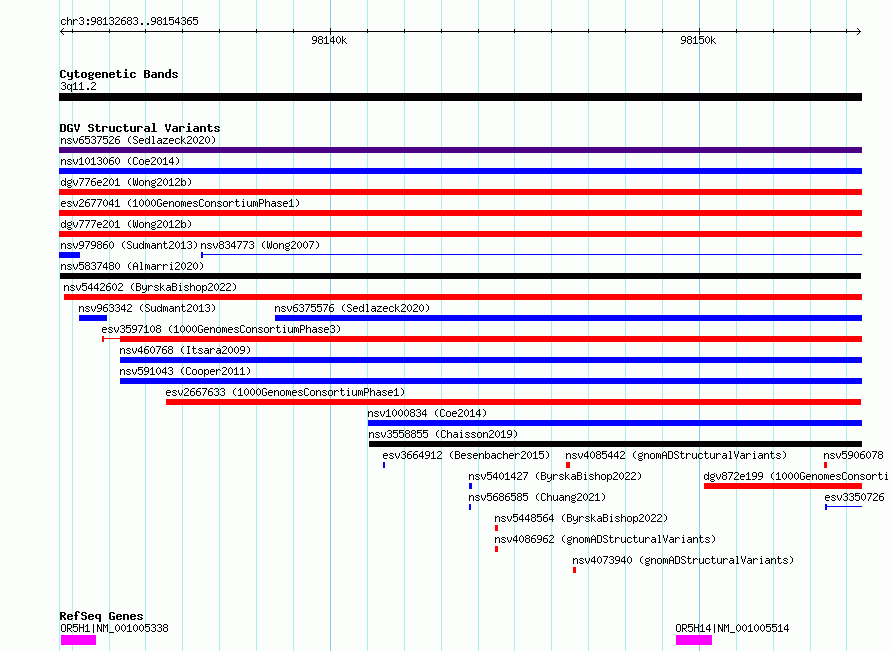Screen dimensions: 890x651
Task: Click the nsv5906078 label
Action: (x=853, y=455)
